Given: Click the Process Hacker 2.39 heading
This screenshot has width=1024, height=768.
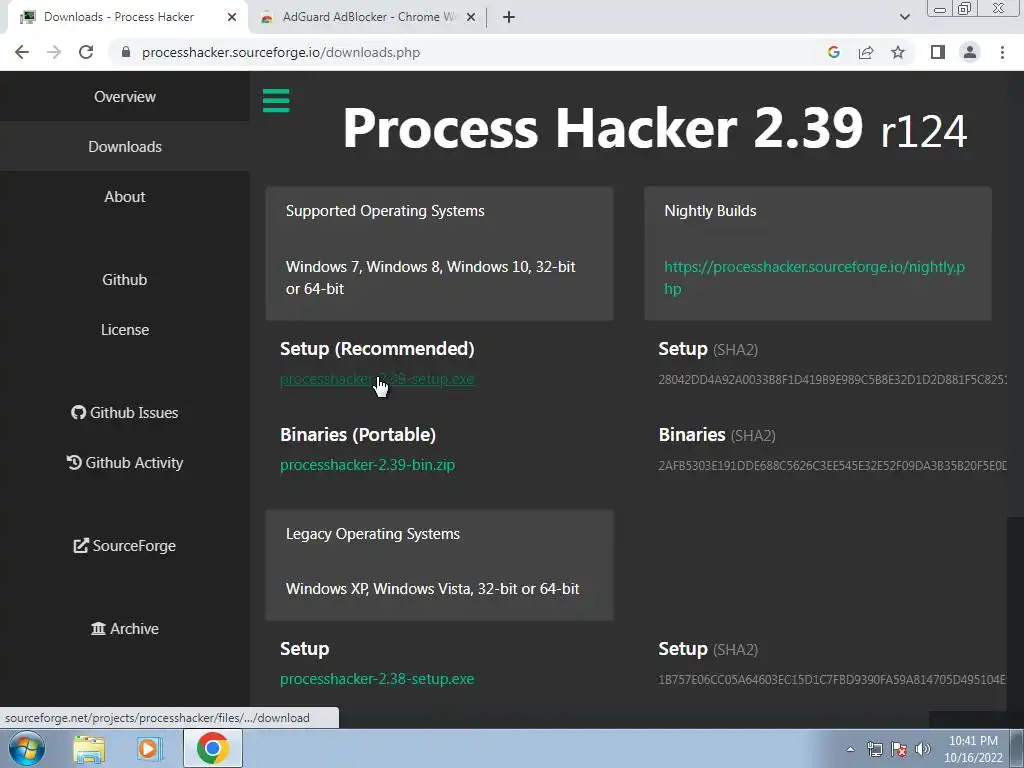Looking at the screenshot, I should 654,128.
